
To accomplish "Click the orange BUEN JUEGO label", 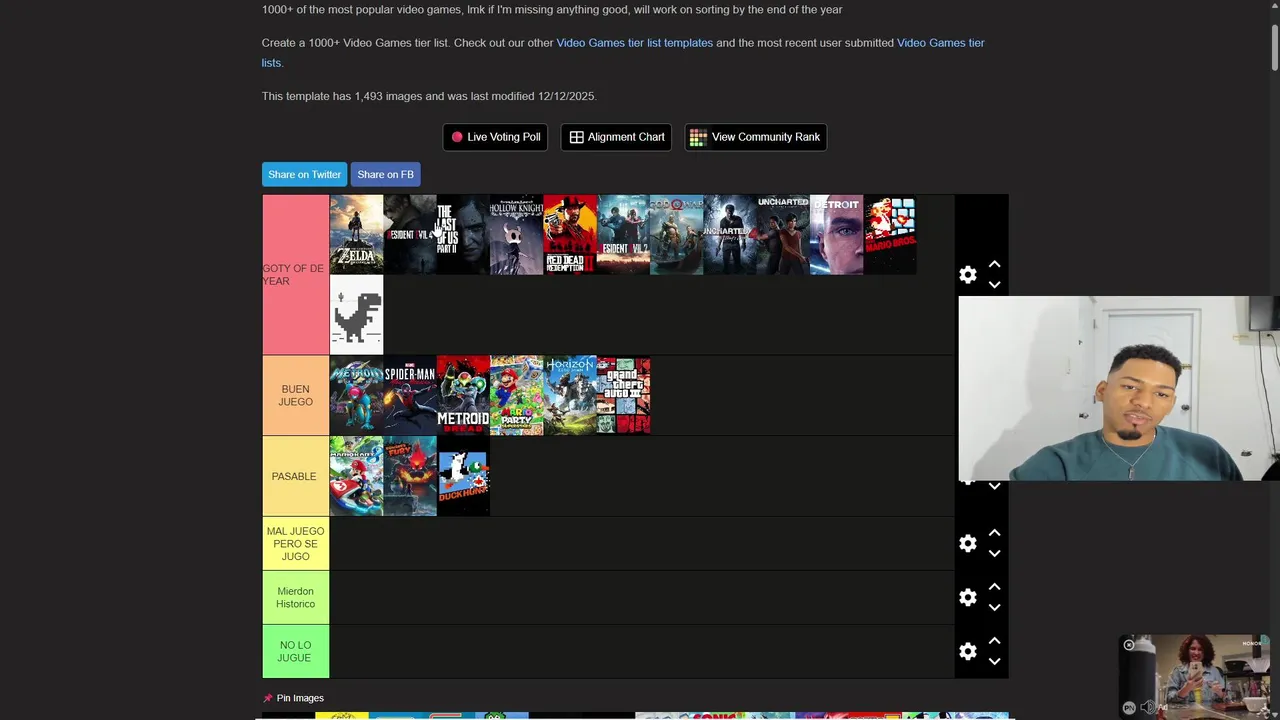I will point(295,395).
